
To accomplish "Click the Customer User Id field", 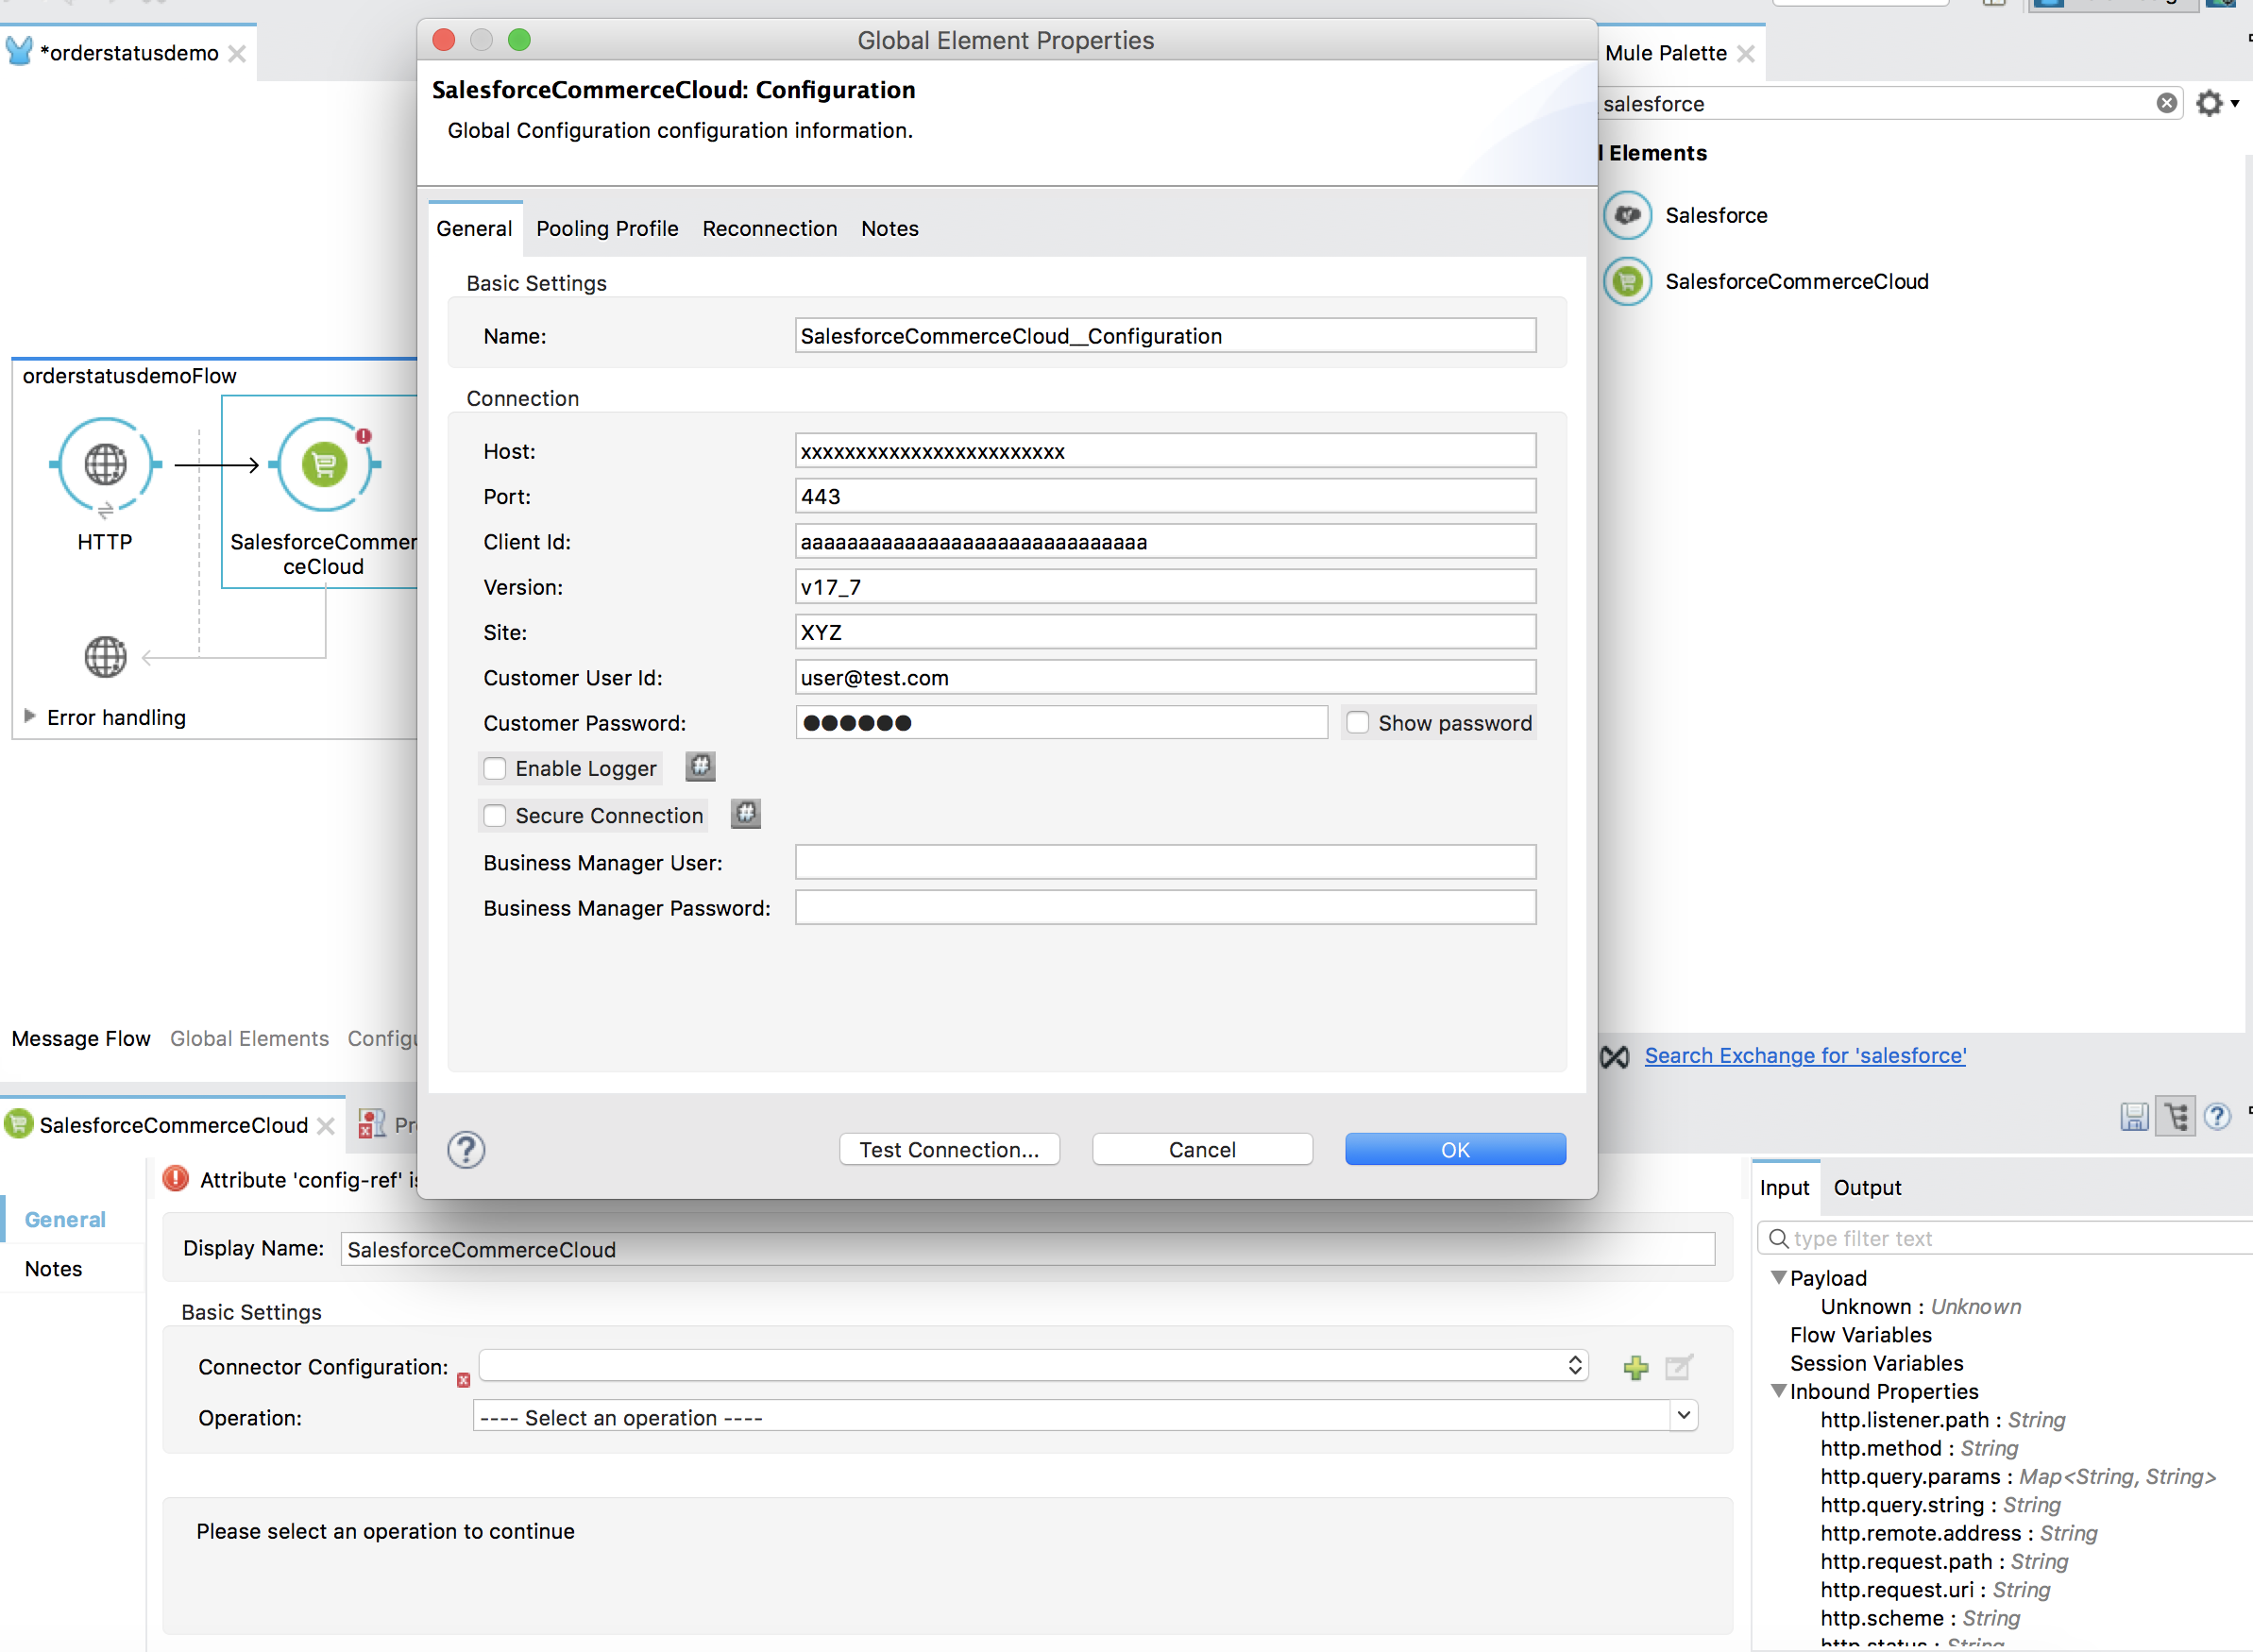I will [1165, 677].
